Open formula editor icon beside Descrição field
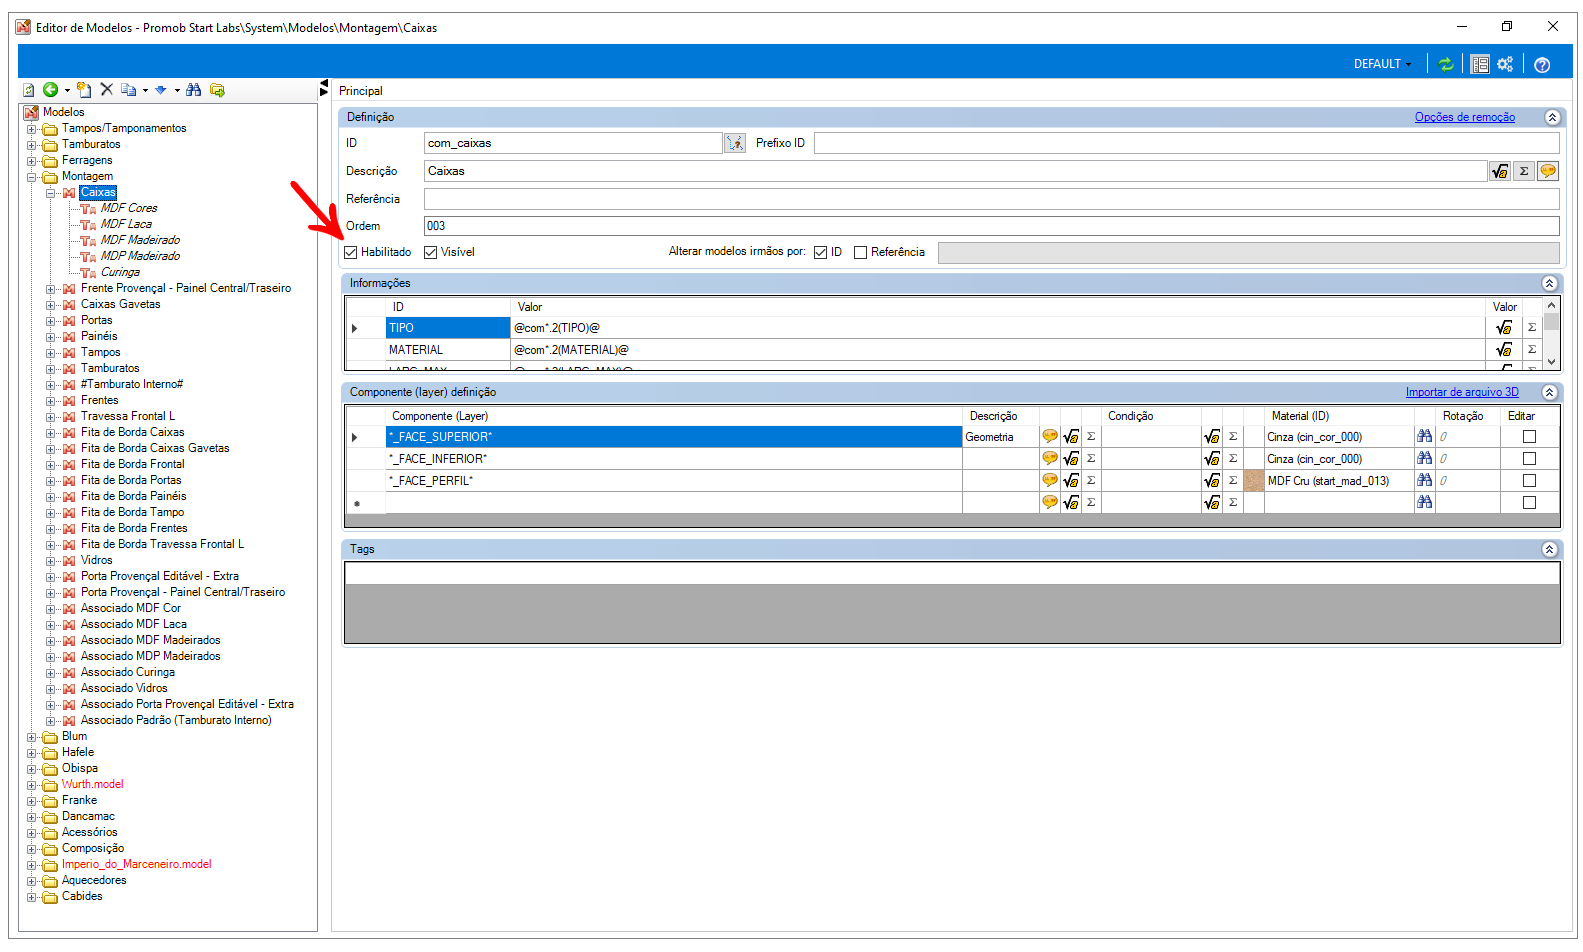 pos(1499,171)
